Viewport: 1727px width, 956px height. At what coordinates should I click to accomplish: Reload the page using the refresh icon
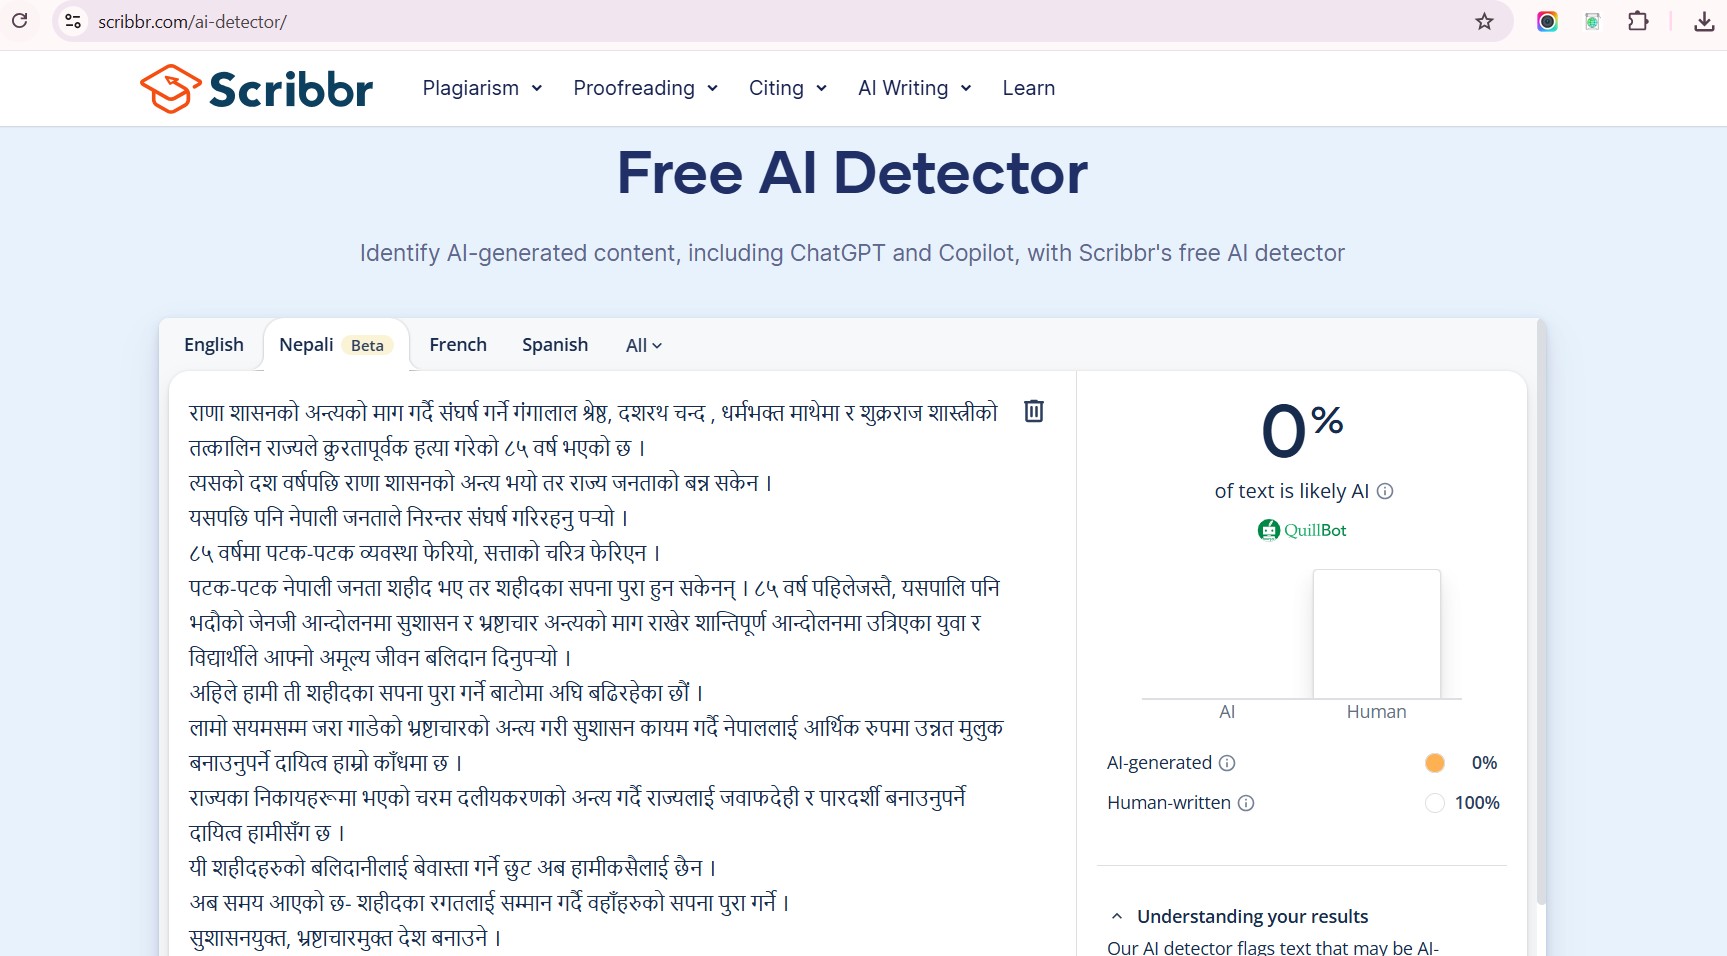click(x=20, y=21)
